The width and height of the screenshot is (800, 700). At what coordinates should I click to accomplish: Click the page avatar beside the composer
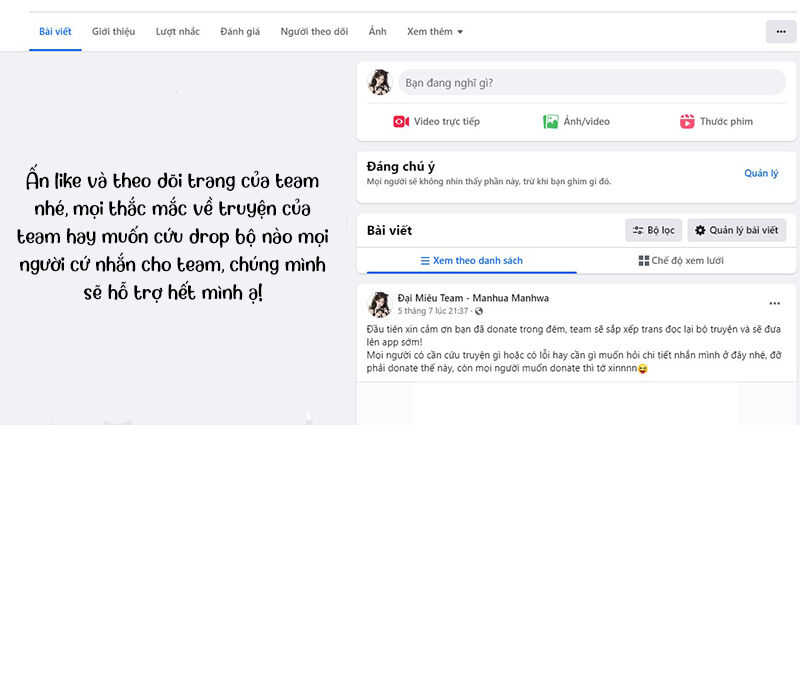click(380, 82)
